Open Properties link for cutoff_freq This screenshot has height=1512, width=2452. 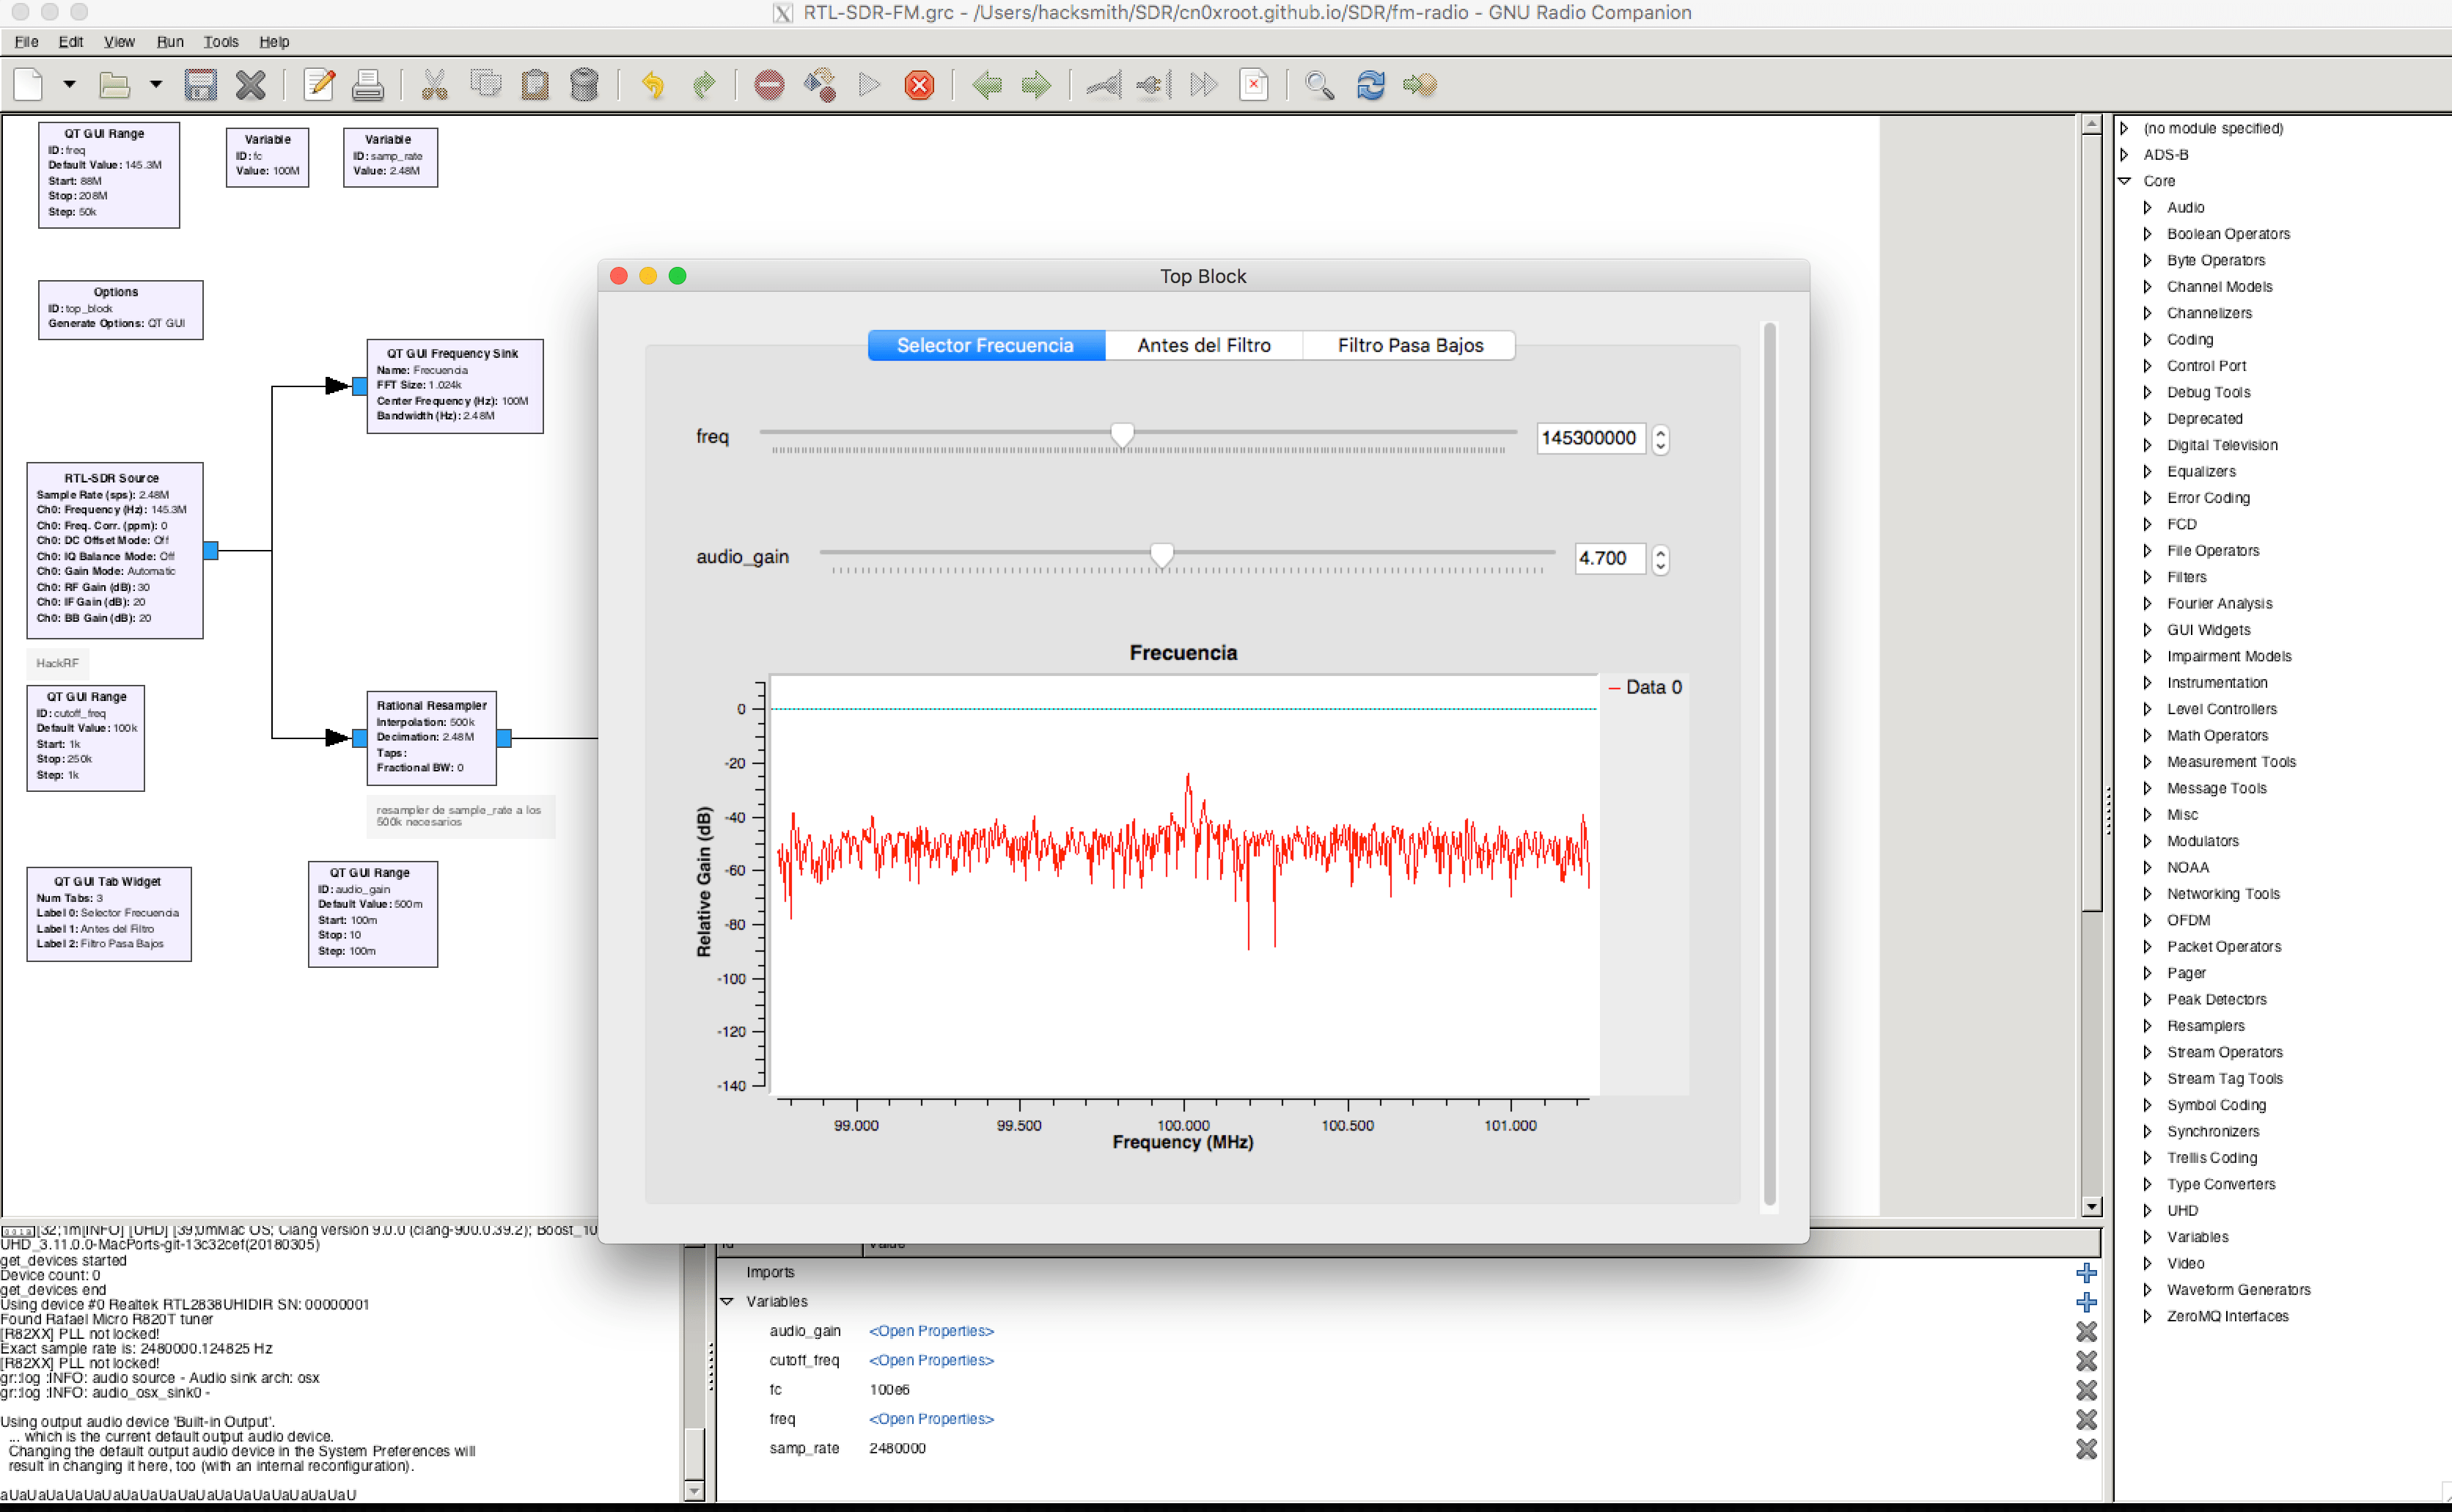(931, 1360)
